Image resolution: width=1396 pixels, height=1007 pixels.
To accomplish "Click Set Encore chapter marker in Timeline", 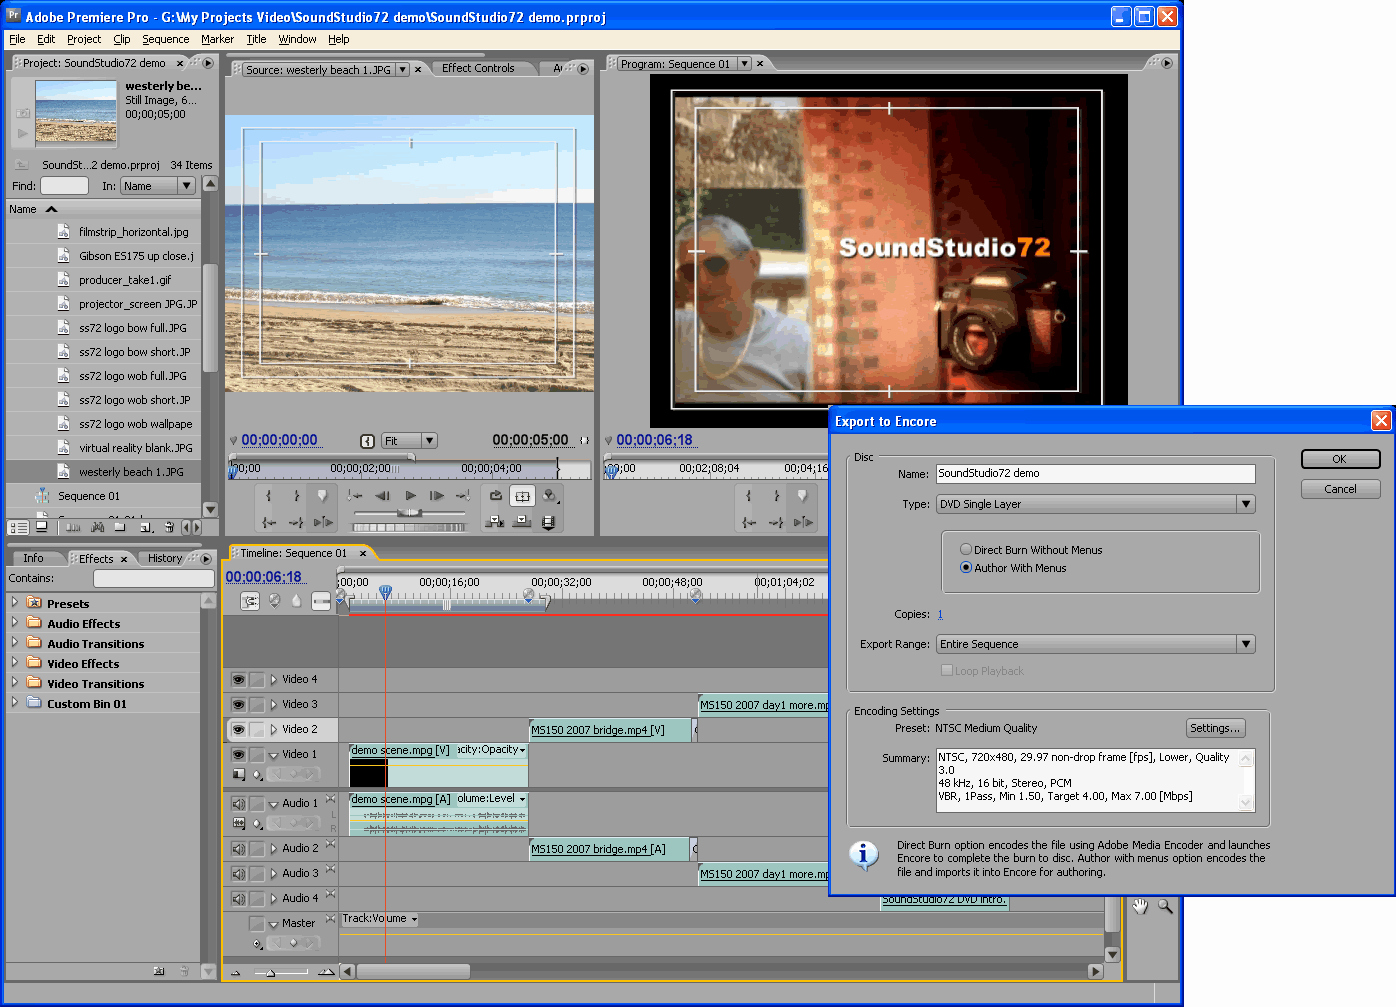I will 274,601.
